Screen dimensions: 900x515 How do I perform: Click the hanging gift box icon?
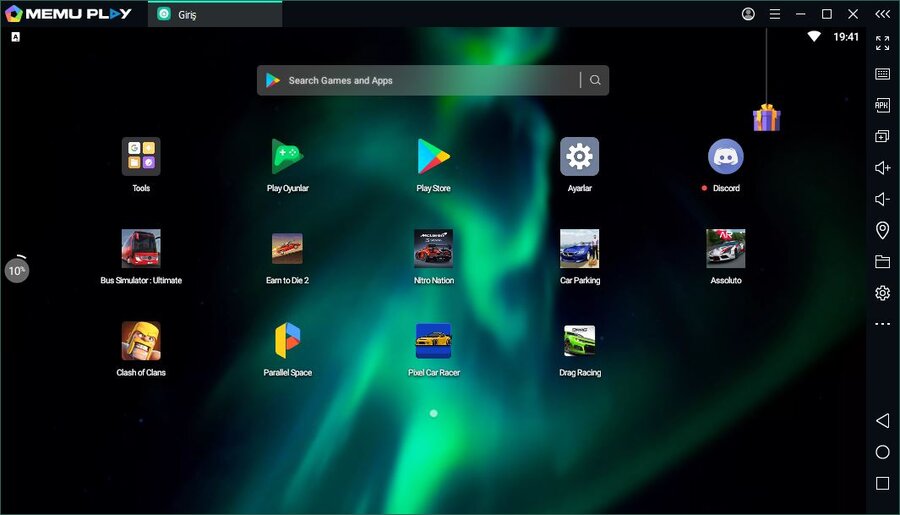coord(766,117)
